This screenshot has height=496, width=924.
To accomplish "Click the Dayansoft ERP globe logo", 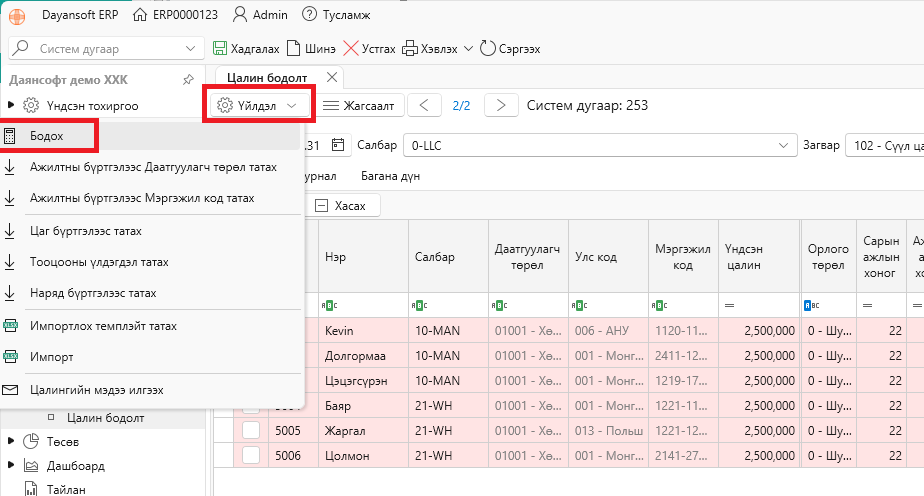I will point(17,16).
